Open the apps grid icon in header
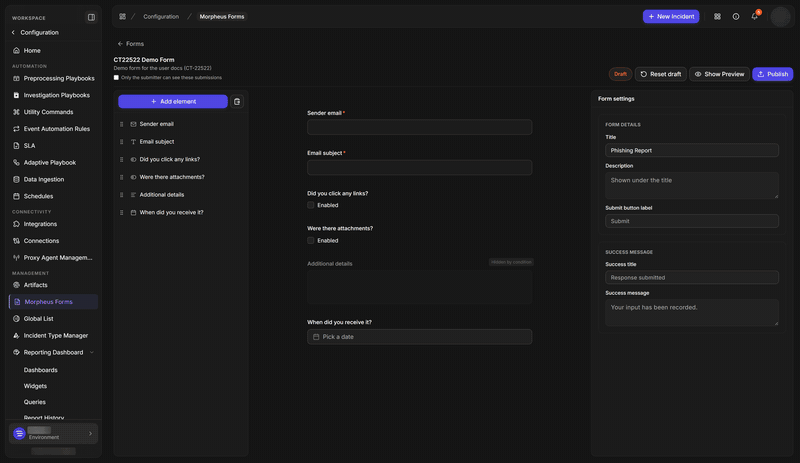Viewport: 800px width, 463px height. pyautogui.click(x=717, y=17)
